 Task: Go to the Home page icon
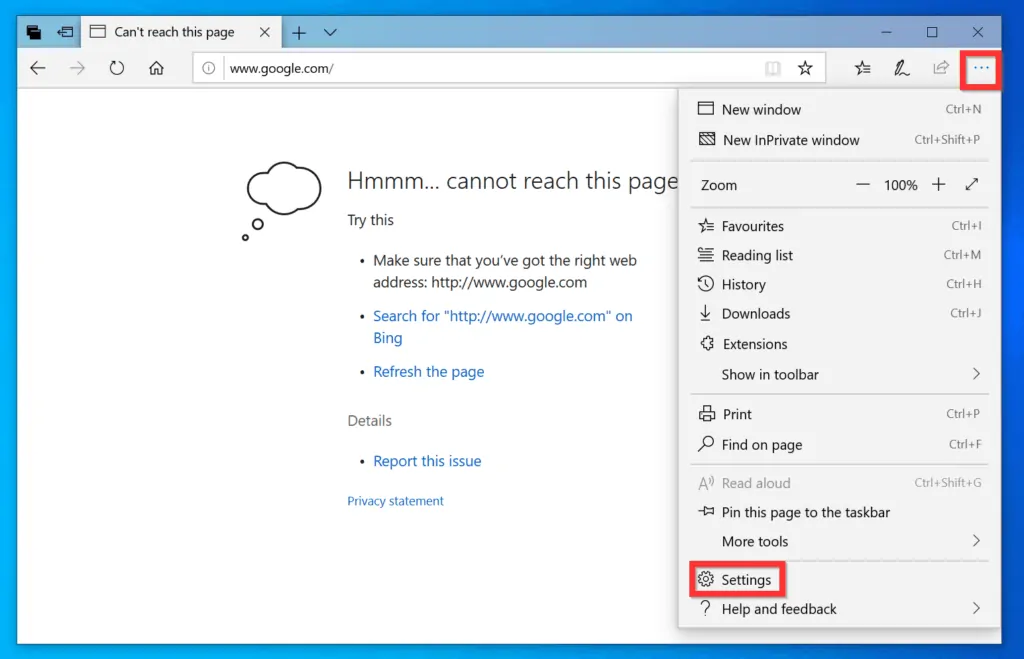click(156, 68)
